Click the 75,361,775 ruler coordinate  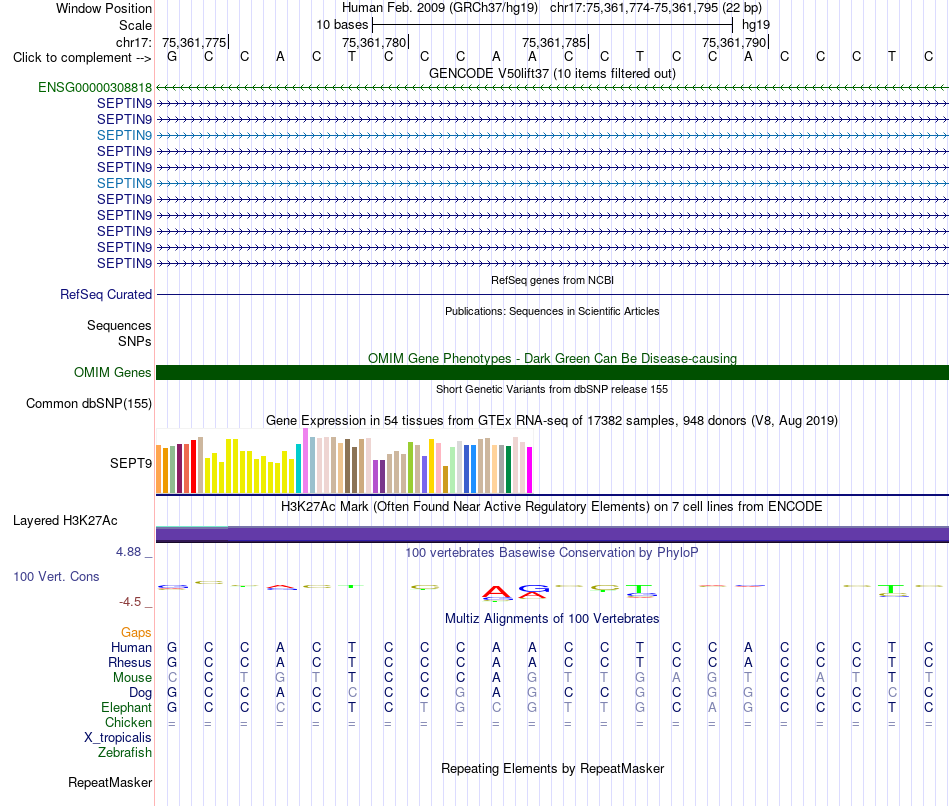[194, 42]
